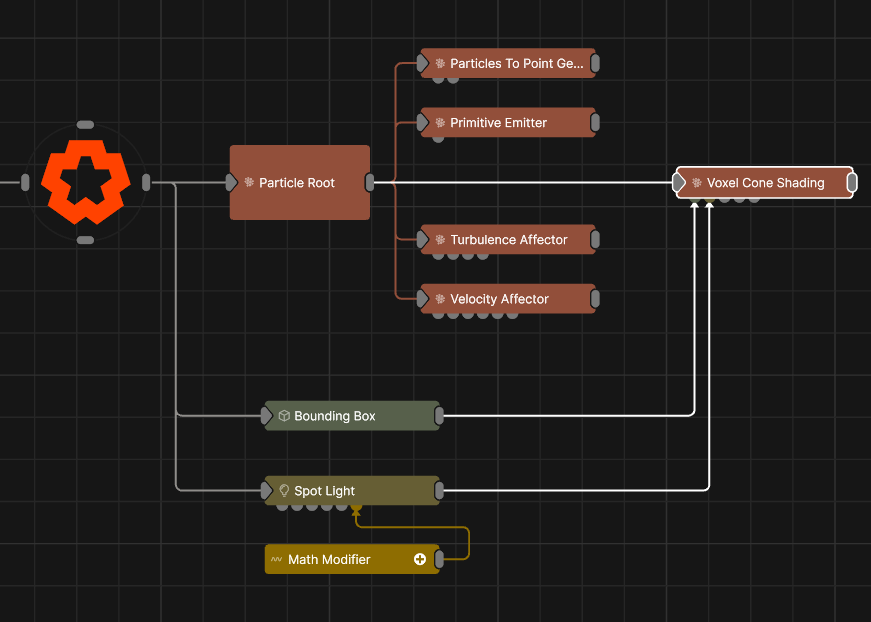Click the output port of Voxel Cone Shading
This screenshot has width=871, height=622.
[x=852, y=183]
